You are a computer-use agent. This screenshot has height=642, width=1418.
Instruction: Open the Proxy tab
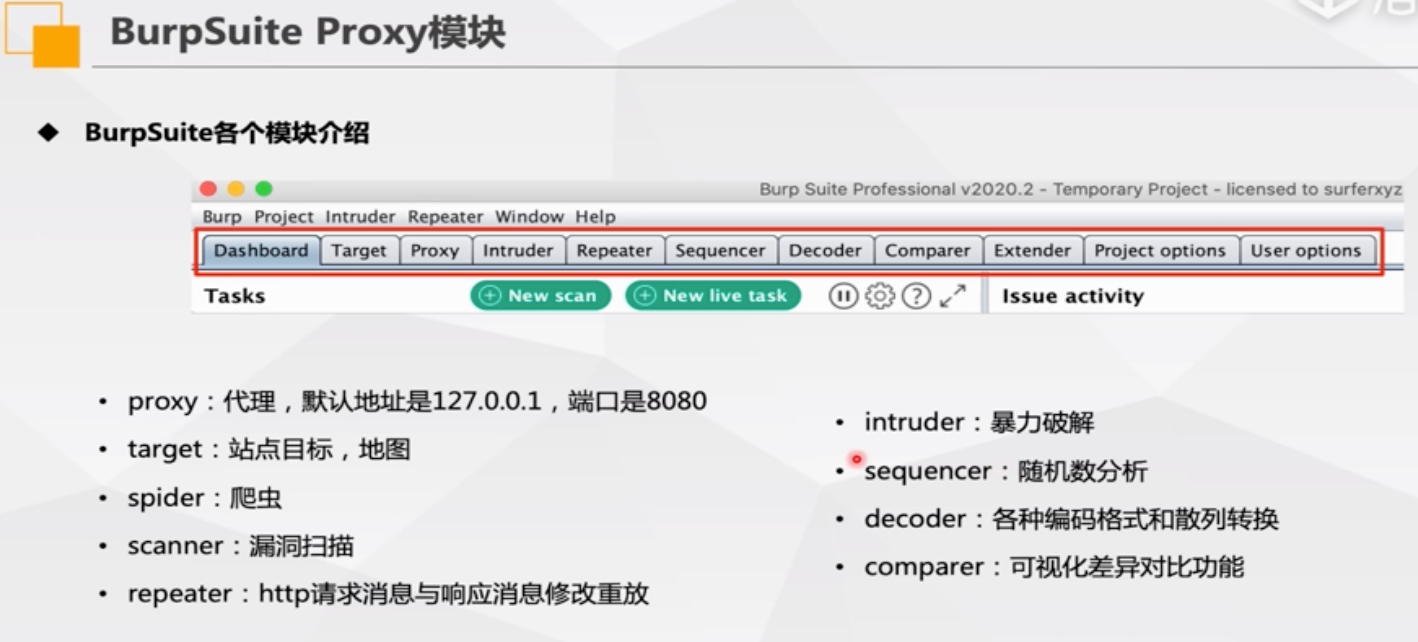coord(435,250)
